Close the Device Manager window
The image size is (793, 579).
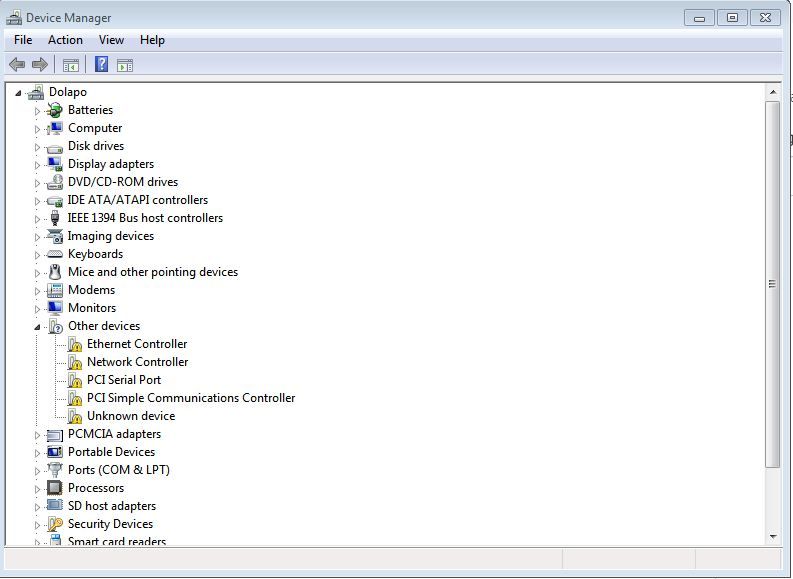pos(765,18)
